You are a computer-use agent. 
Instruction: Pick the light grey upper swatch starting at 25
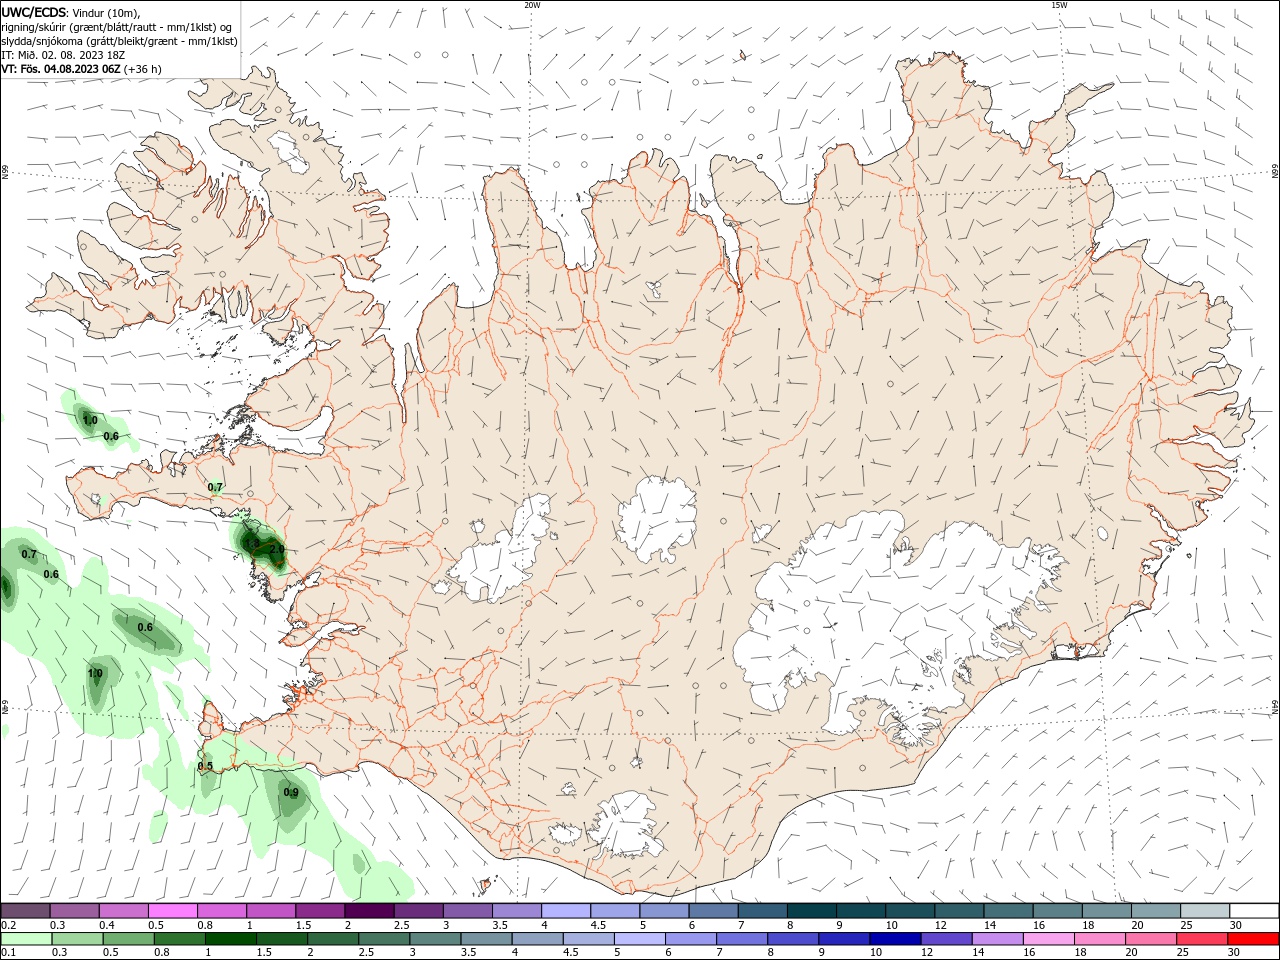coord(1204,911)
